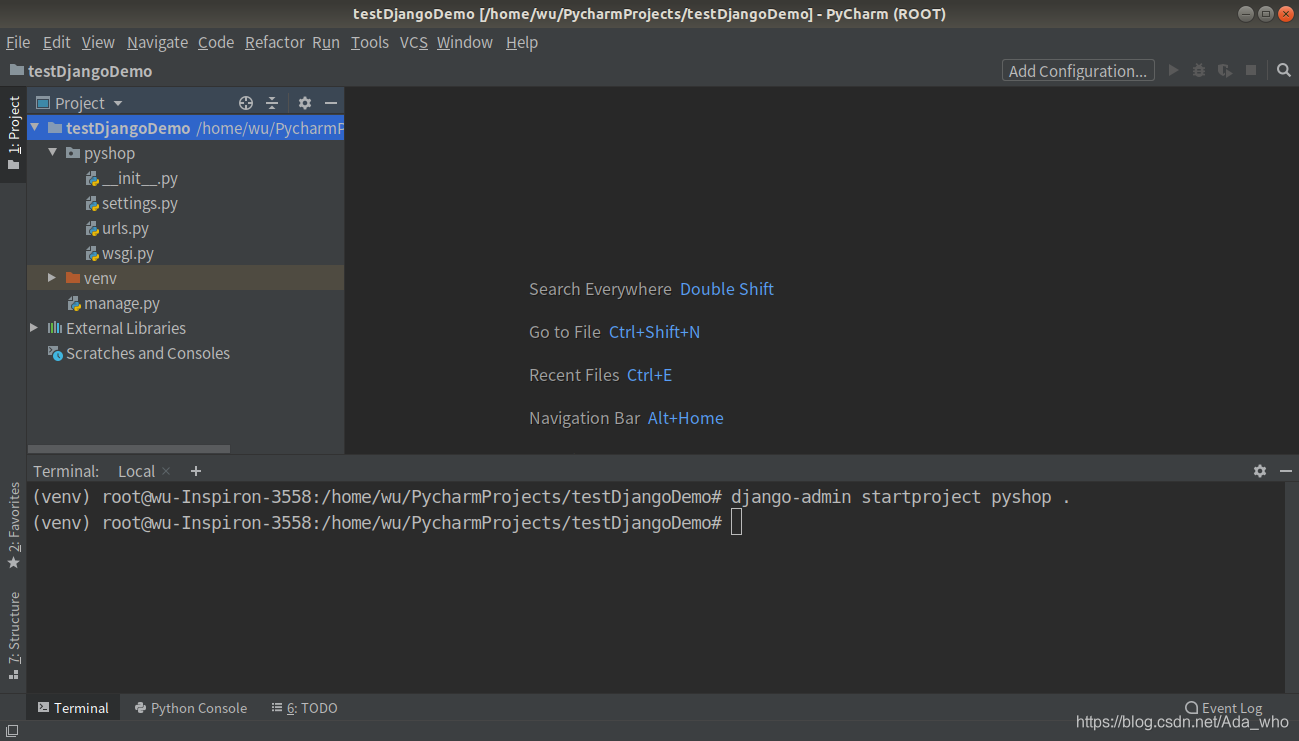Add a new terminal session with plus icon
The height and width of the screenshot is (741, 1299).
point(196,471)
